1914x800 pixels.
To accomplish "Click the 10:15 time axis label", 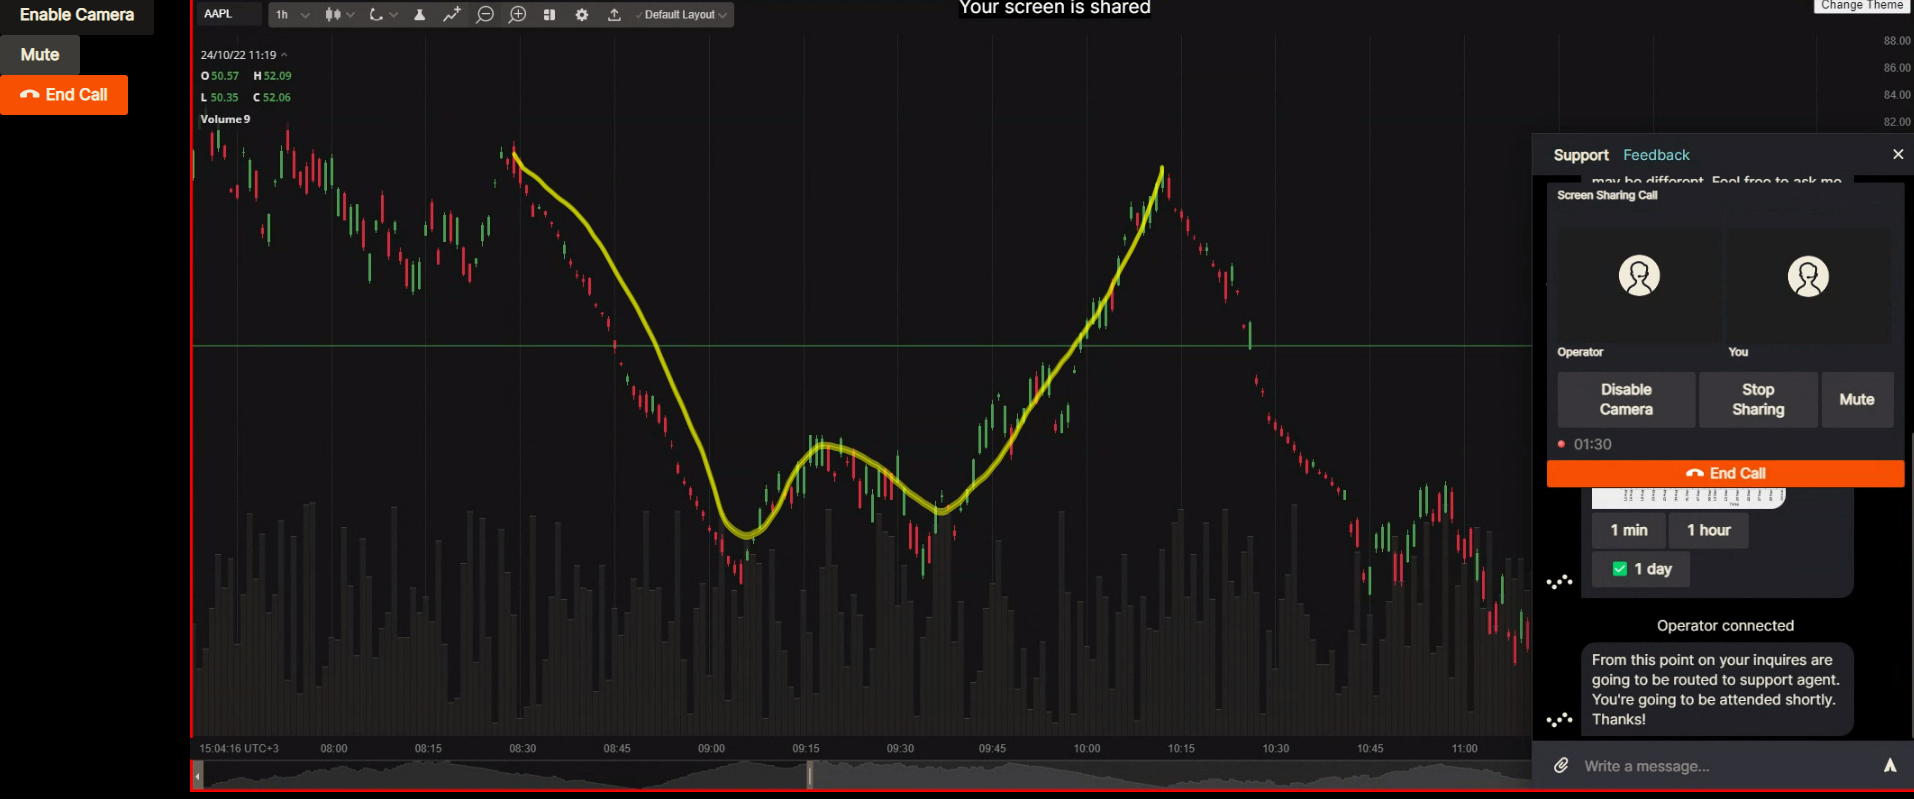I will tap(1181, 749).
